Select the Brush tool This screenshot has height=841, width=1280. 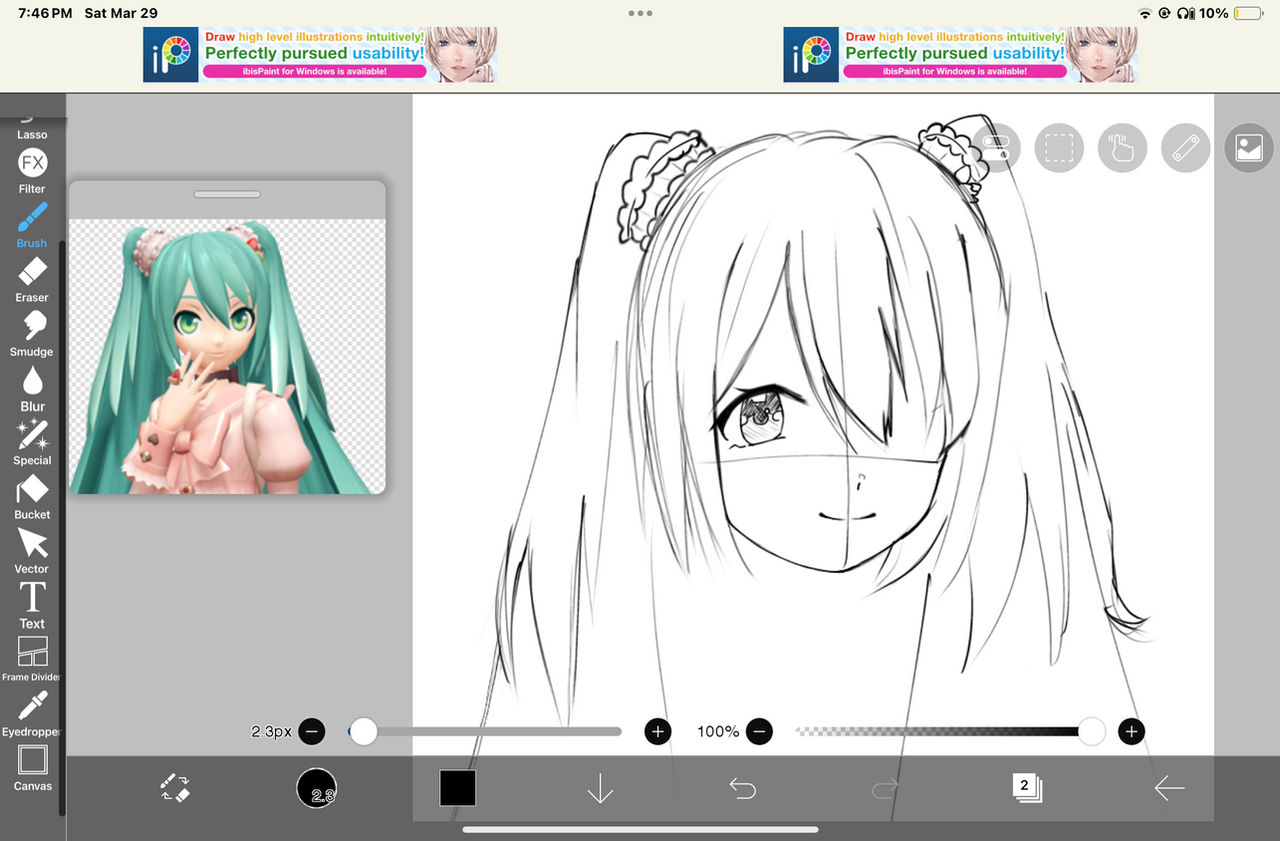tap(32, 225)
